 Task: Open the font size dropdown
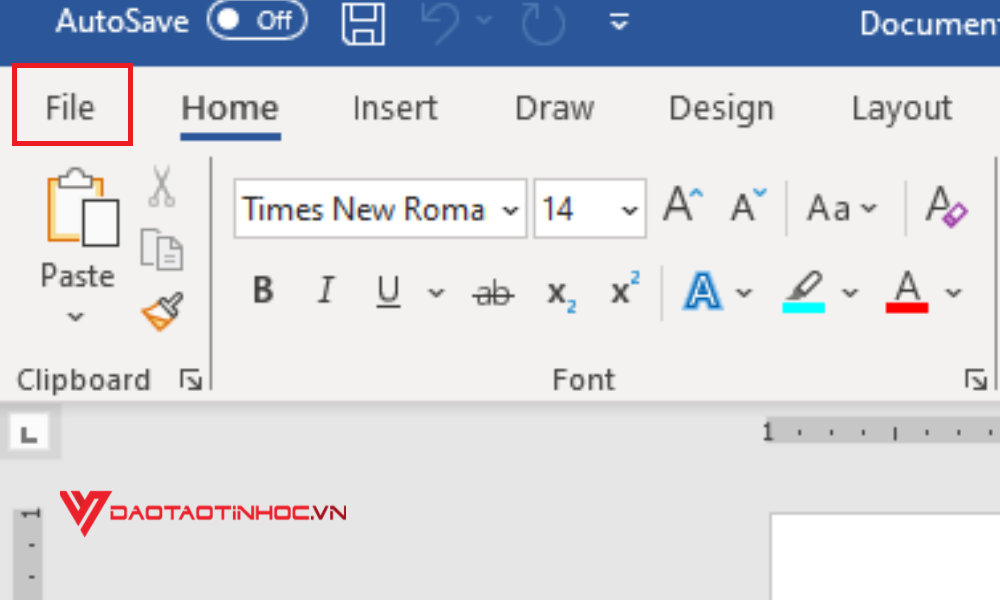627,209
